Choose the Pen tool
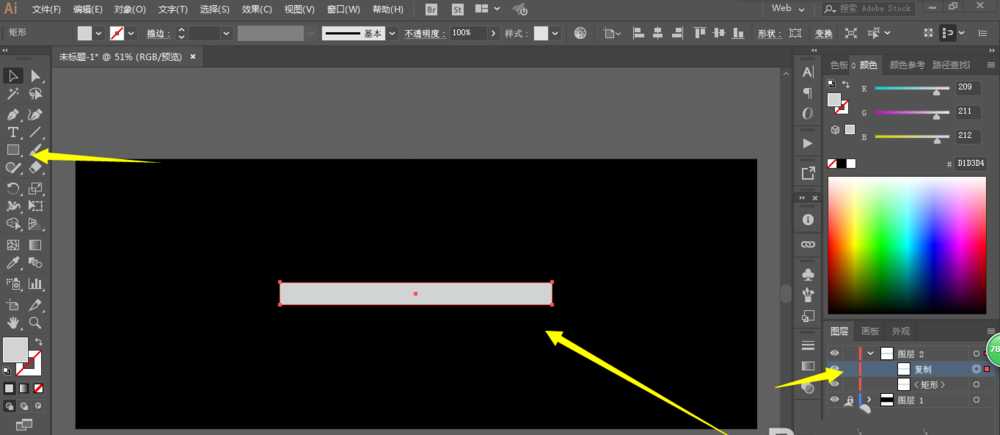Viewport: 1000px width, 435px height. 13,115
